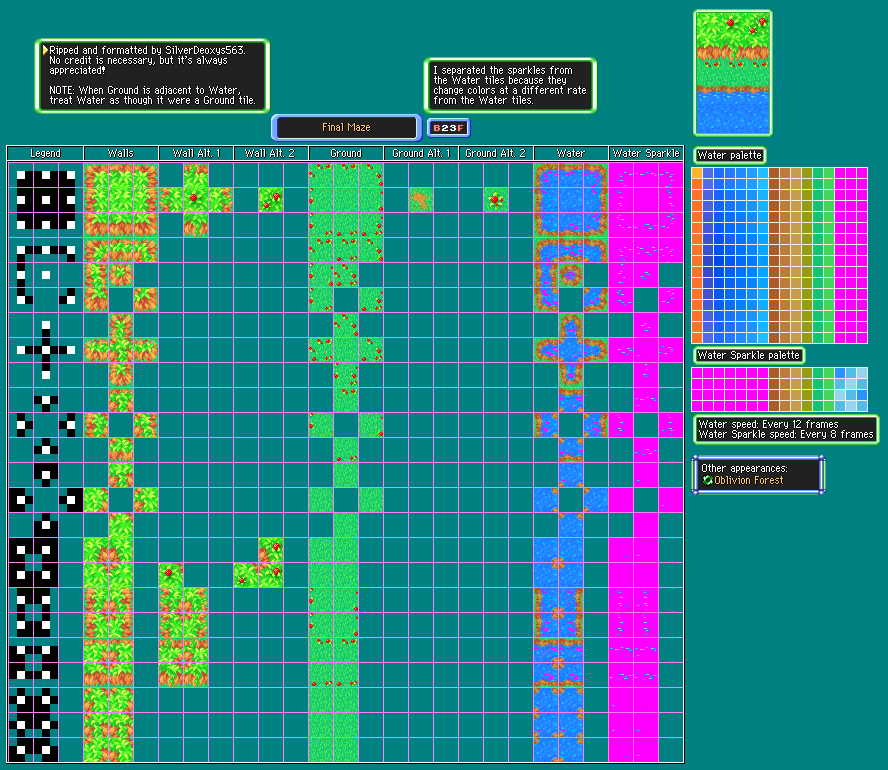The image size is (888, 770).
Task: Click the green icon beside Oblivion Forest
Action: click(707, 480)
